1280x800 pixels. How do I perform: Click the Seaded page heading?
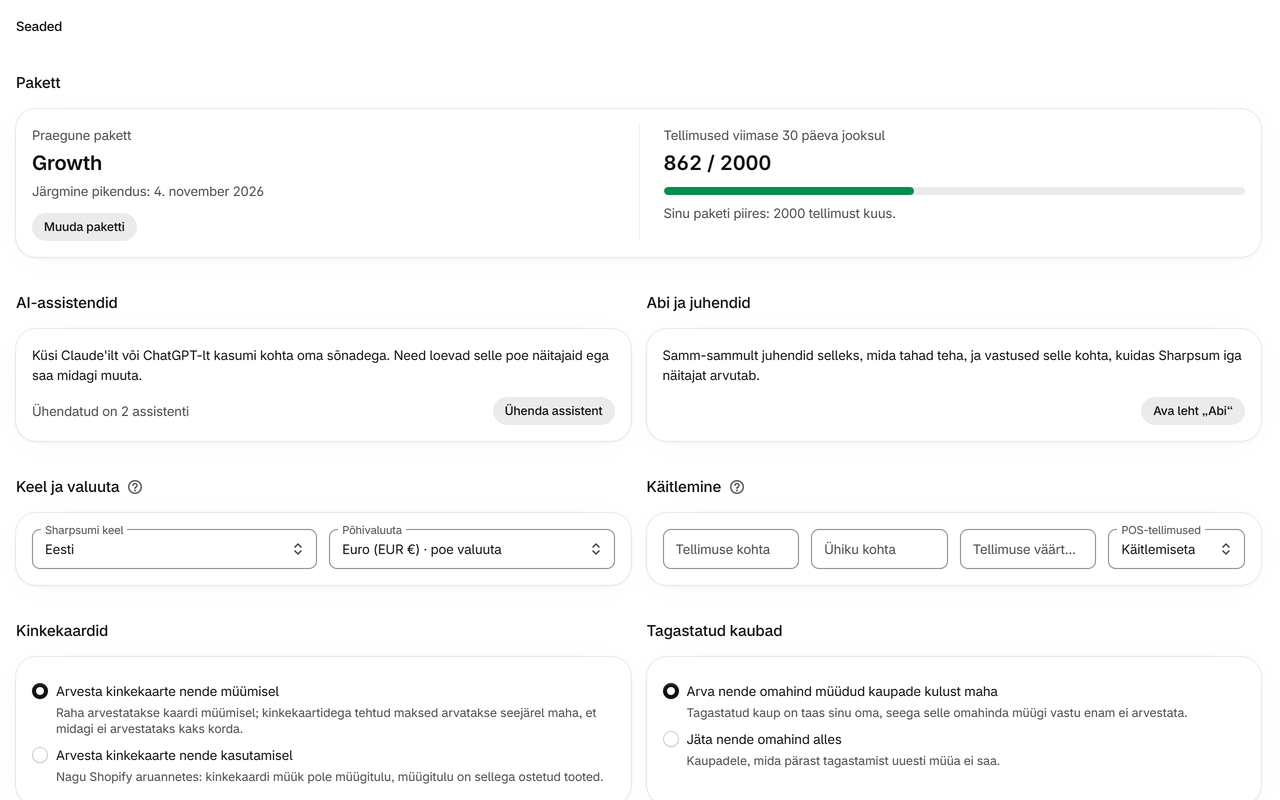click(x=39, y=27)
